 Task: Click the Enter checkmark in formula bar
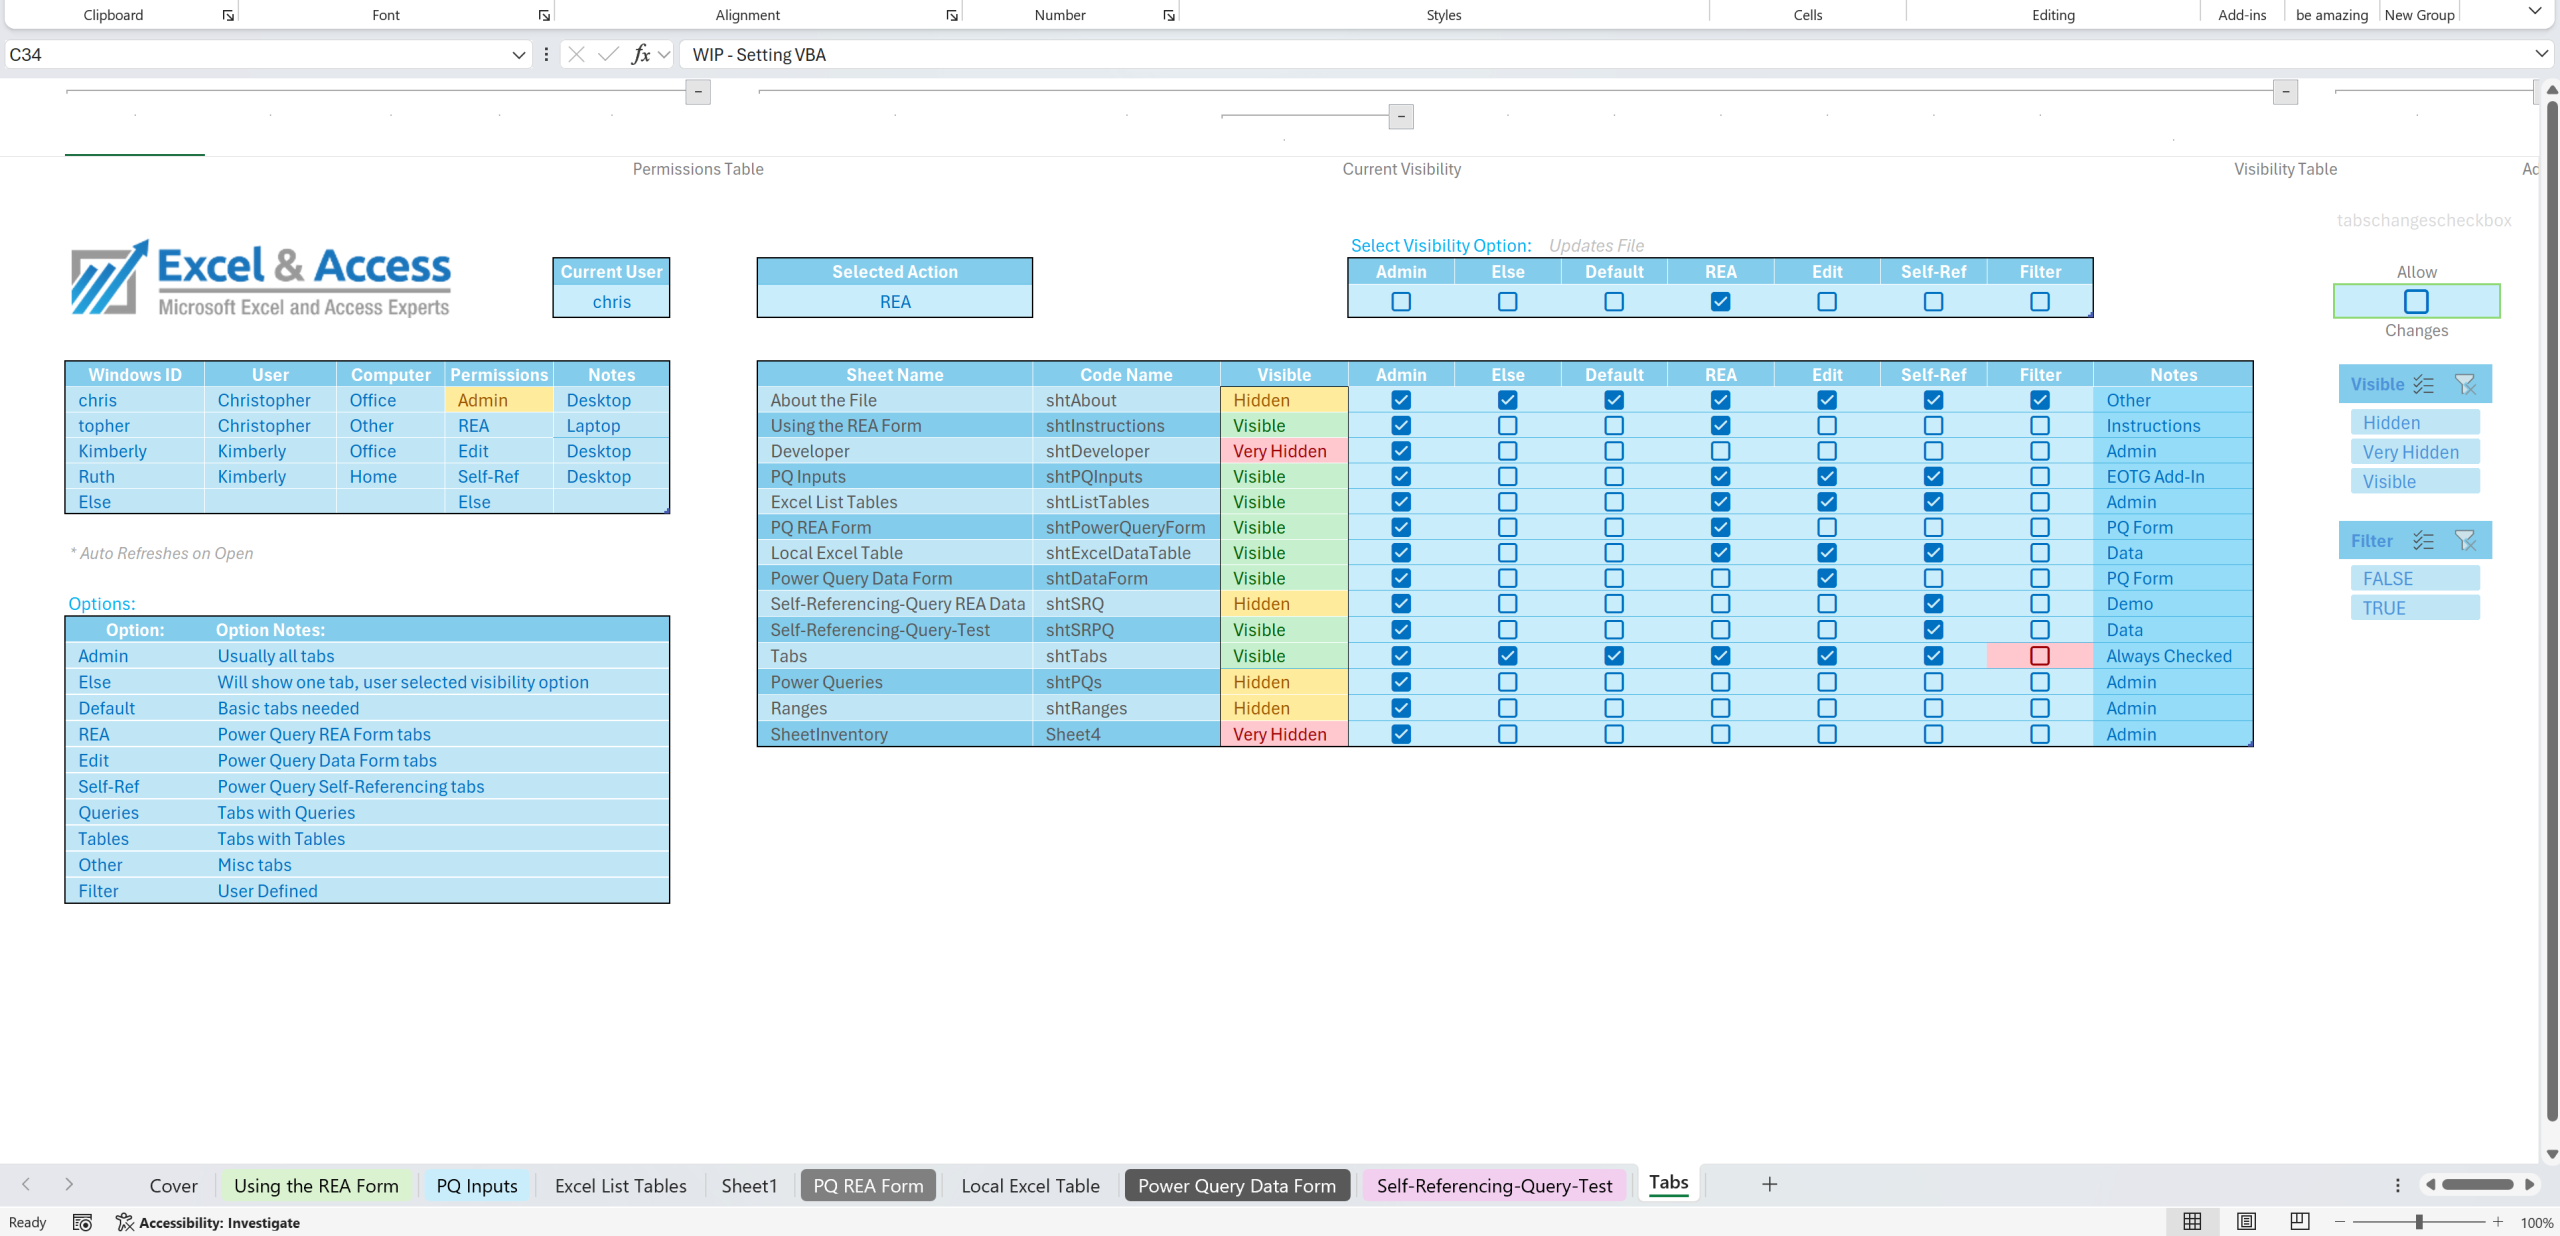coord(608,54)
